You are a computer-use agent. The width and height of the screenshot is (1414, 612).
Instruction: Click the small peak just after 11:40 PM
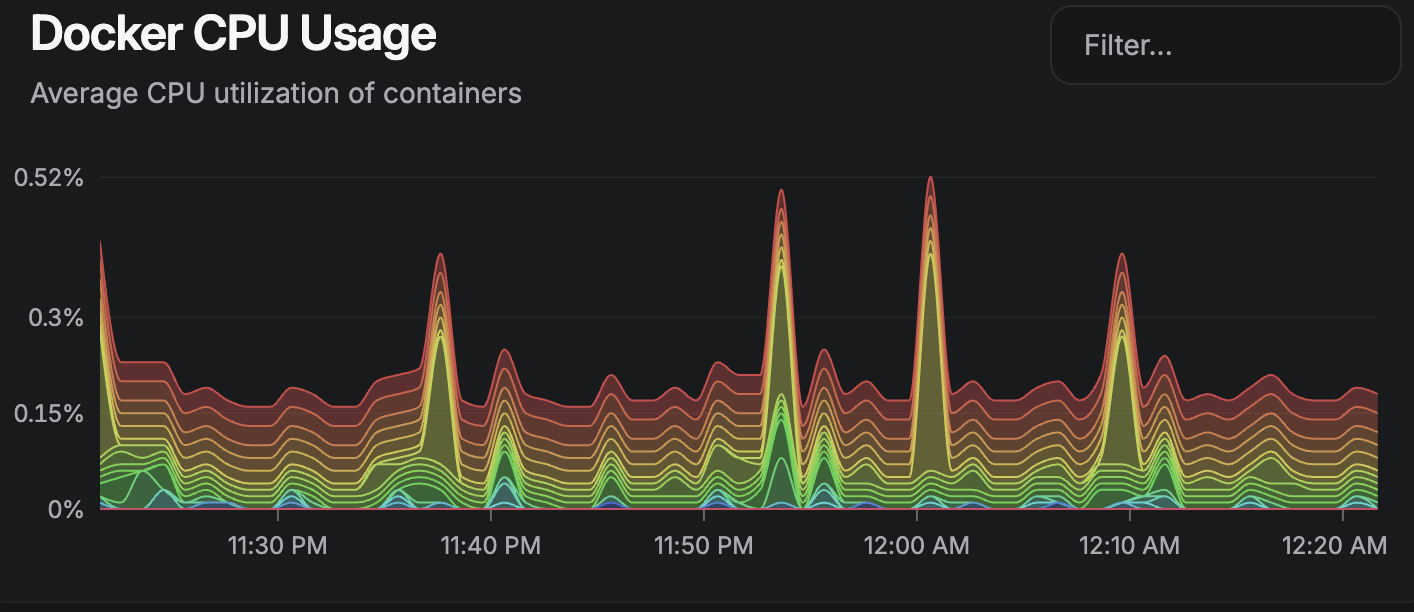(x=506, y=350)
